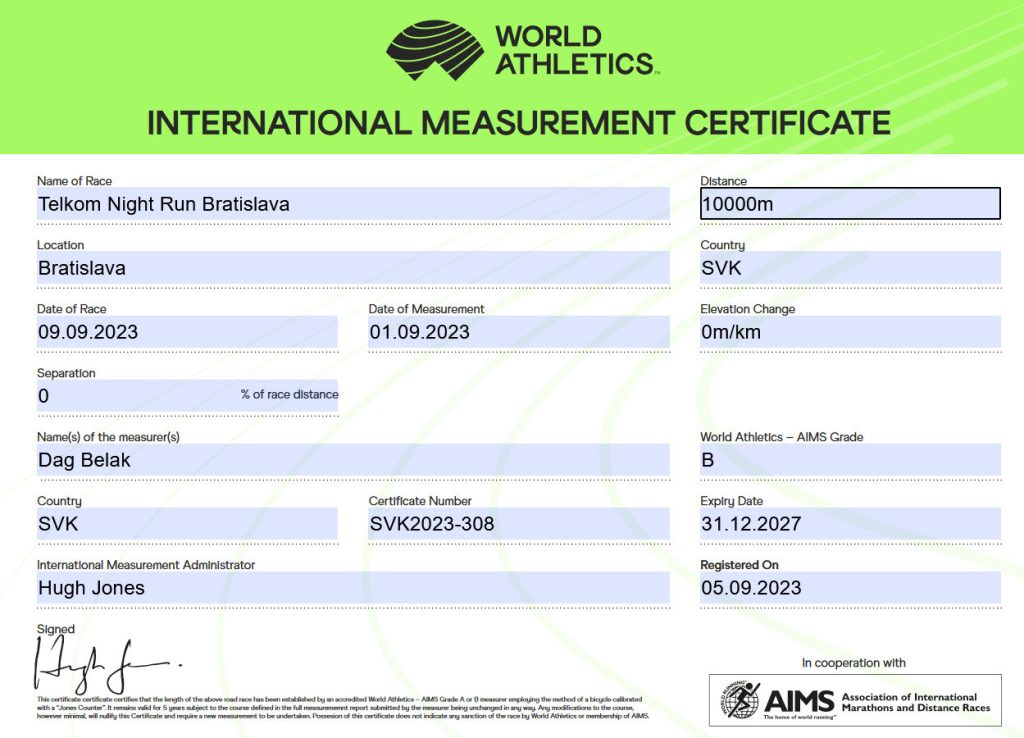Image resolution: width=1024 pixels, height=738 pixels.
Task: Click the "Registered On" label
Action: [x=739, y=565]
